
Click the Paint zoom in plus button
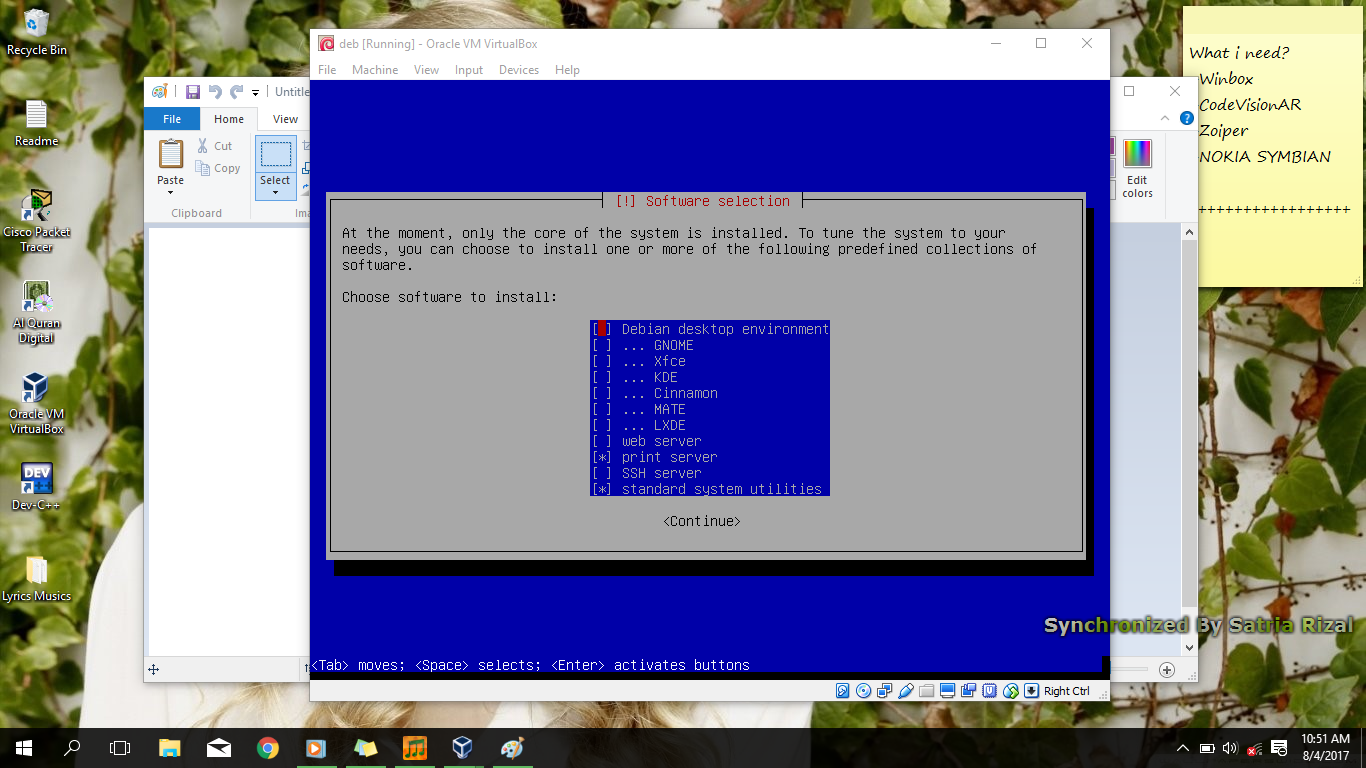pyautogui.click(x=1167, y=670)
